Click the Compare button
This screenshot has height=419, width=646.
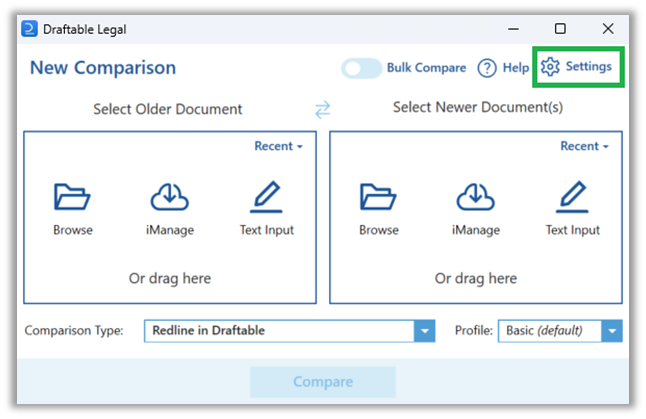click(x=323, y=382)
